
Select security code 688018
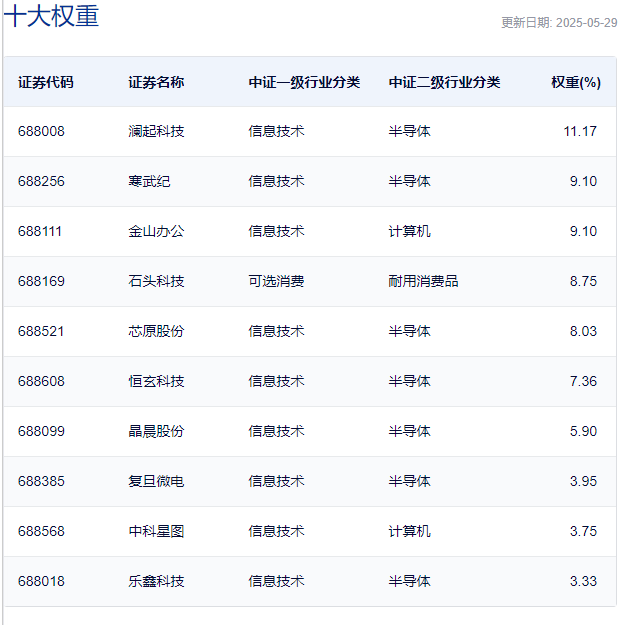point(41,582)
